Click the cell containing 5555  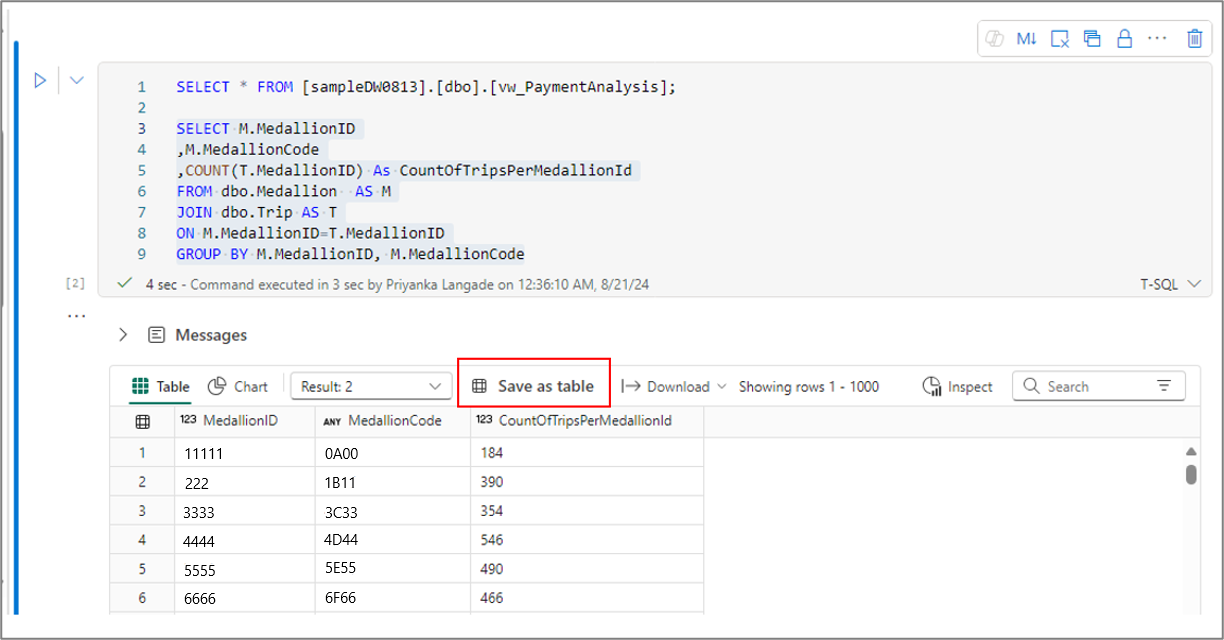click(x=244, y=569)
